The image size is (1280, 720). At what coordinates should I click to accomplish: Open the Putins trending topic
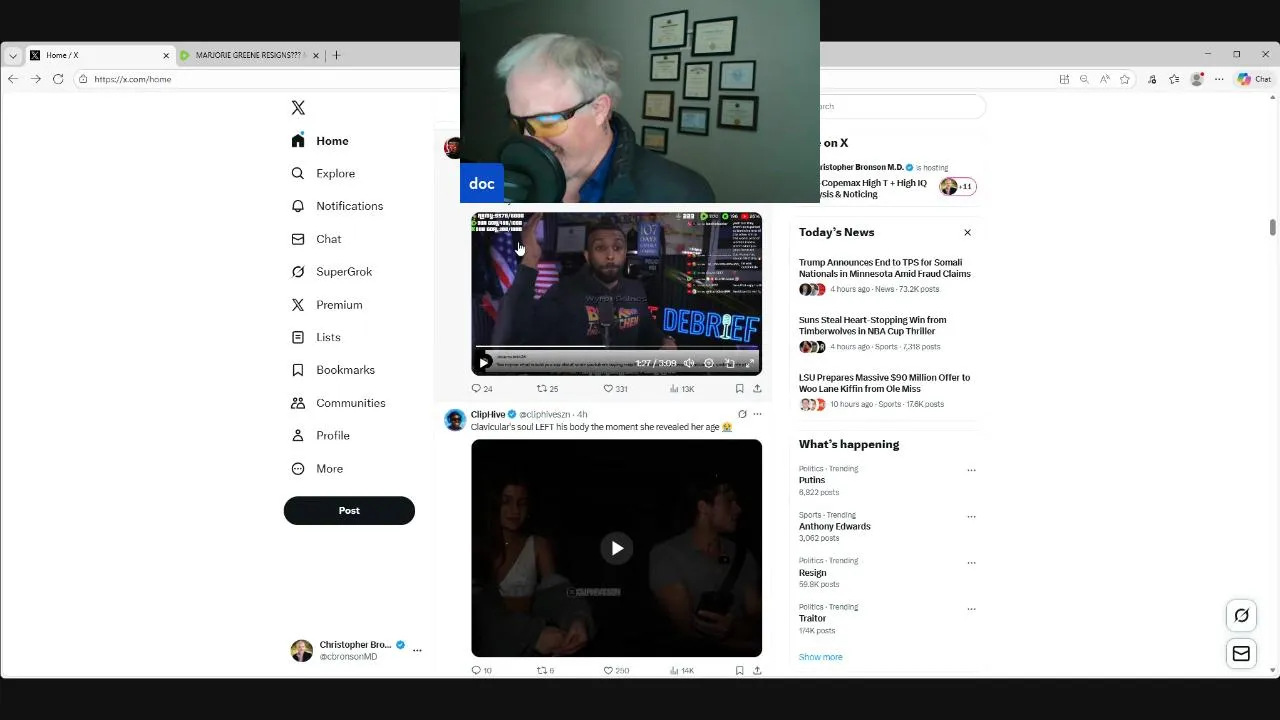tap(812, 480)
